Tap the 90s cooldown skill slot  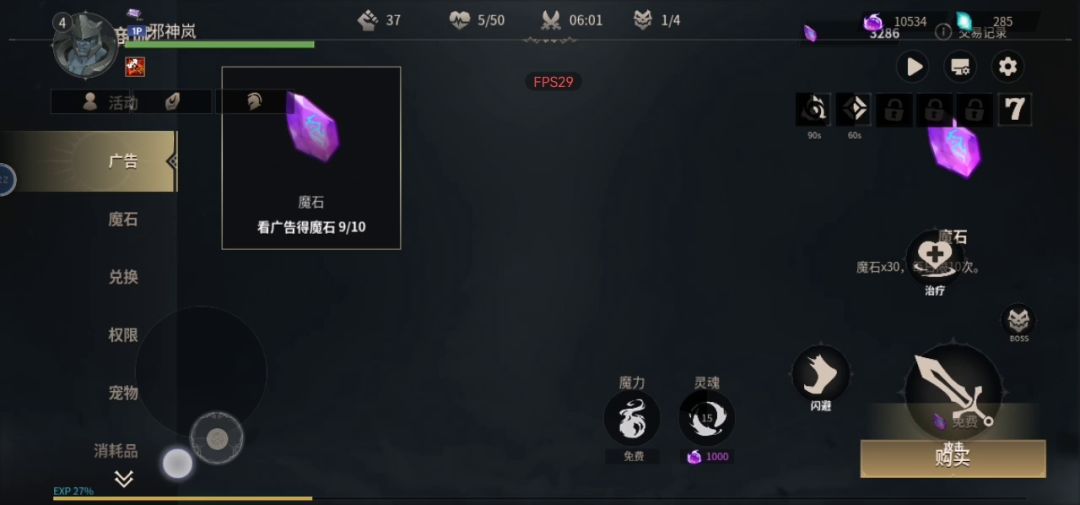point(813,110)
